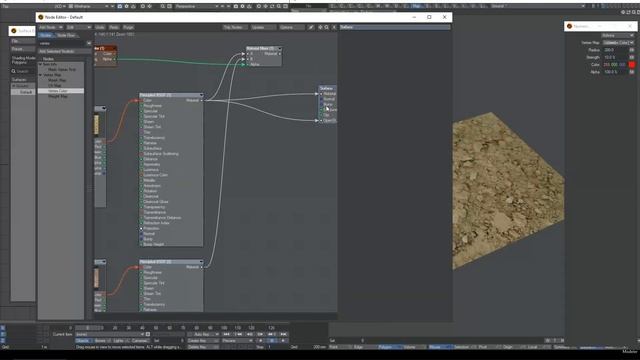640x360 pixels.
Task: Open the Principled BSDF (2) node dropdown arrow
Action: pyautogui.click(x=201, y=262)
